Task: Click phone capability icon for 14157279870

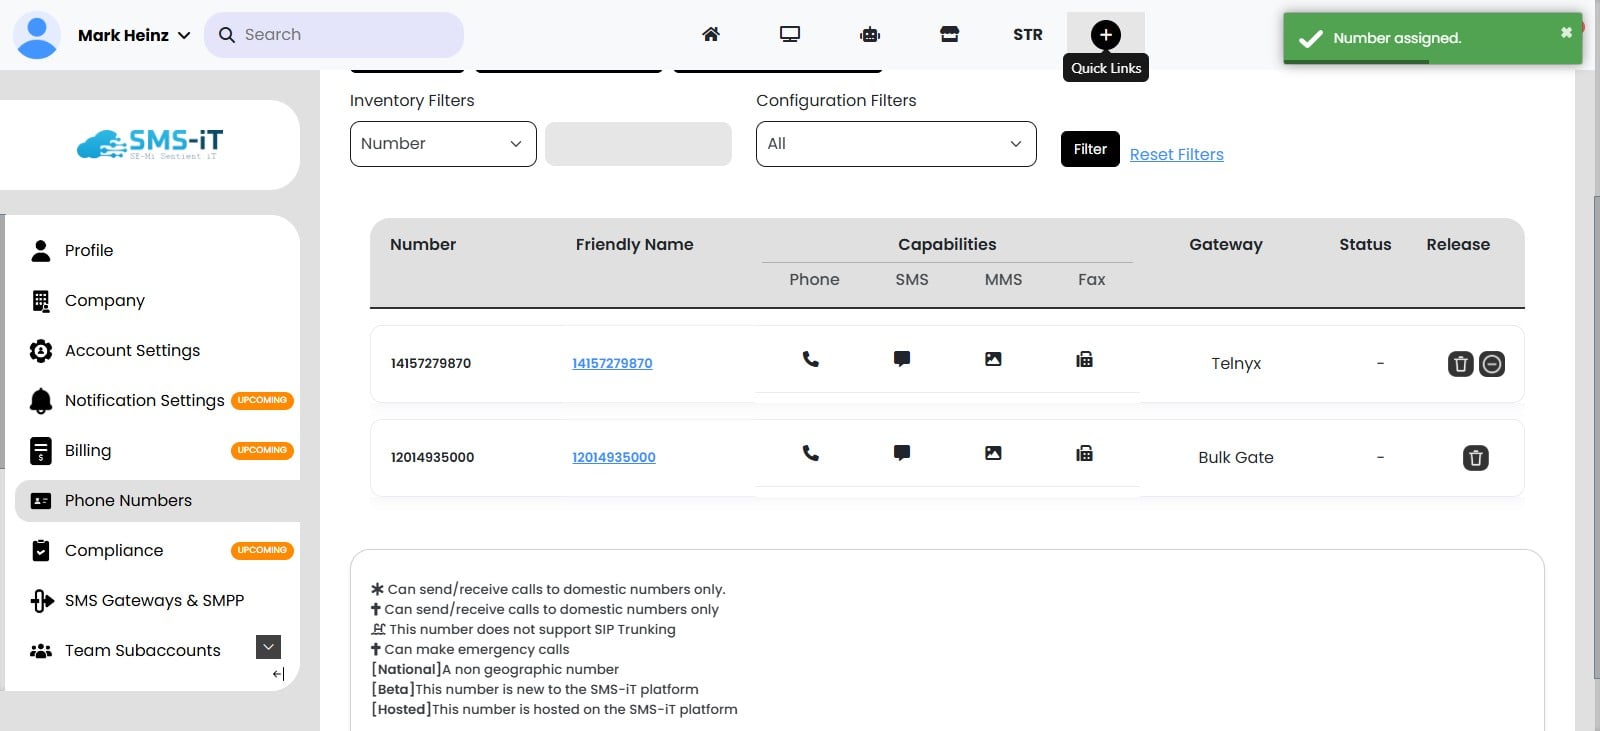Action: click(811, 359)
